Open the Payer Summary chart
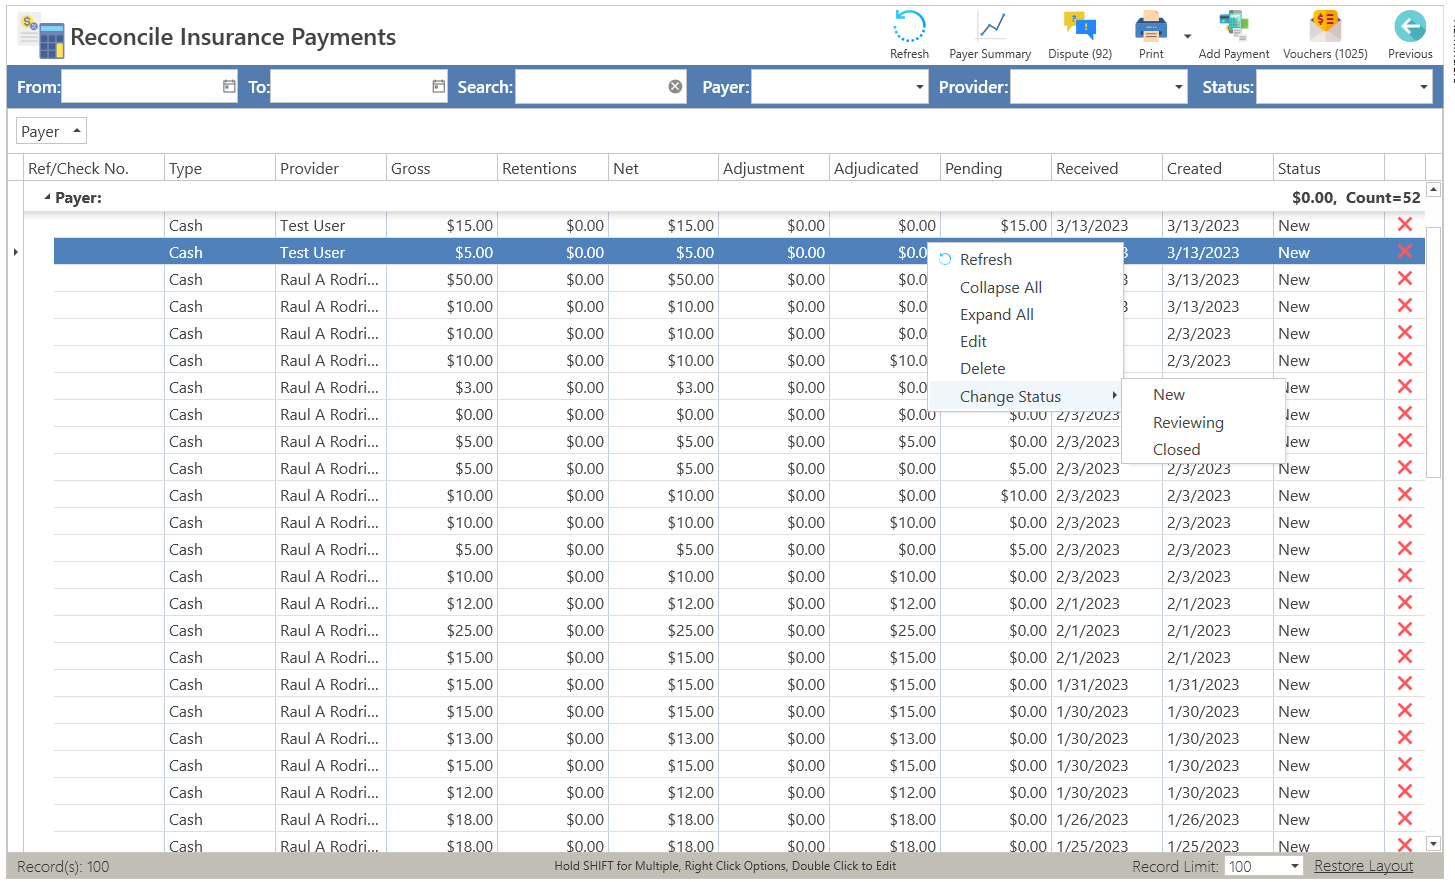 point(989,29)
